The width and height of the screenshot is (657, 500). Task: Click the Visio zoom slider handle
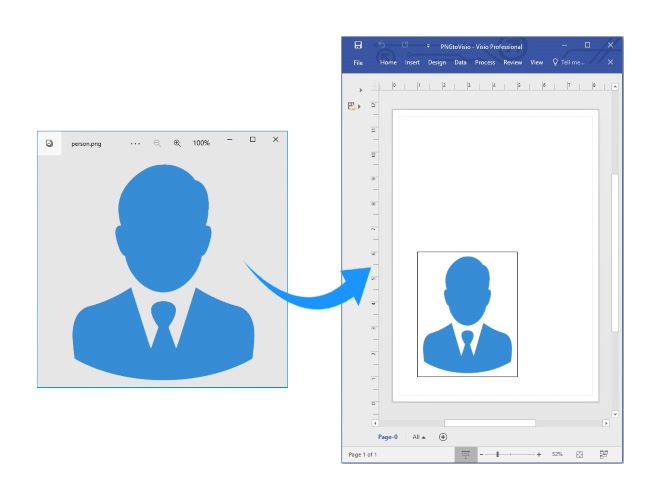pyautogui.click(x=498, y=454)
